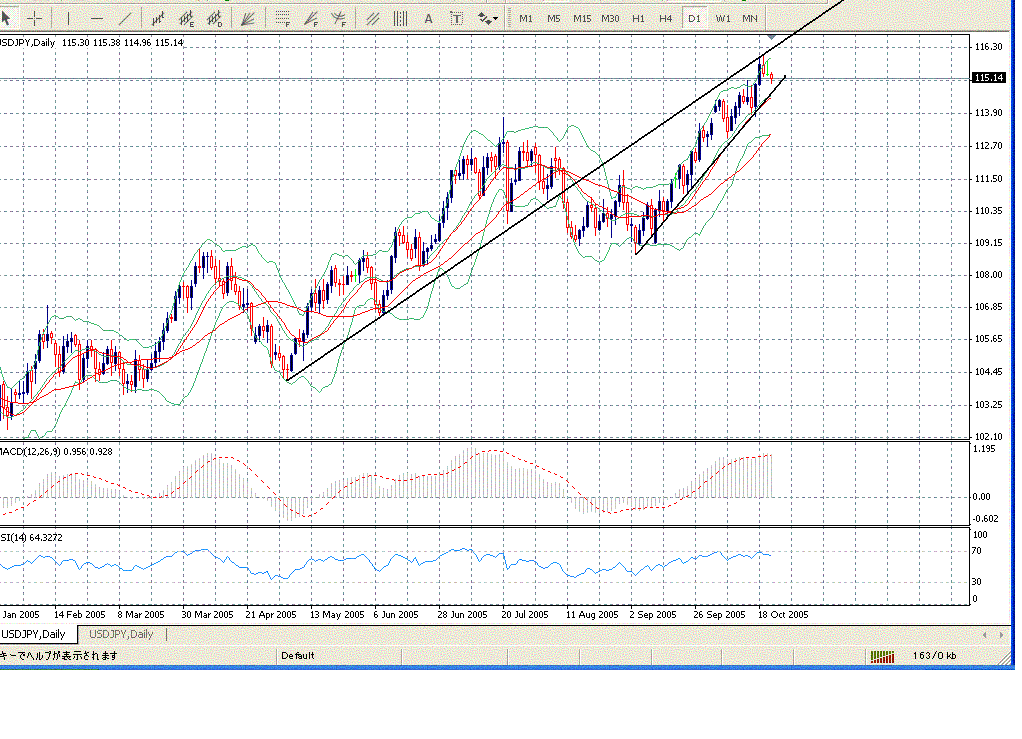This screenshot has width=1022, height=739.
Task: Switch chart to H4 timeframe
Action: (x=666, y=18)
